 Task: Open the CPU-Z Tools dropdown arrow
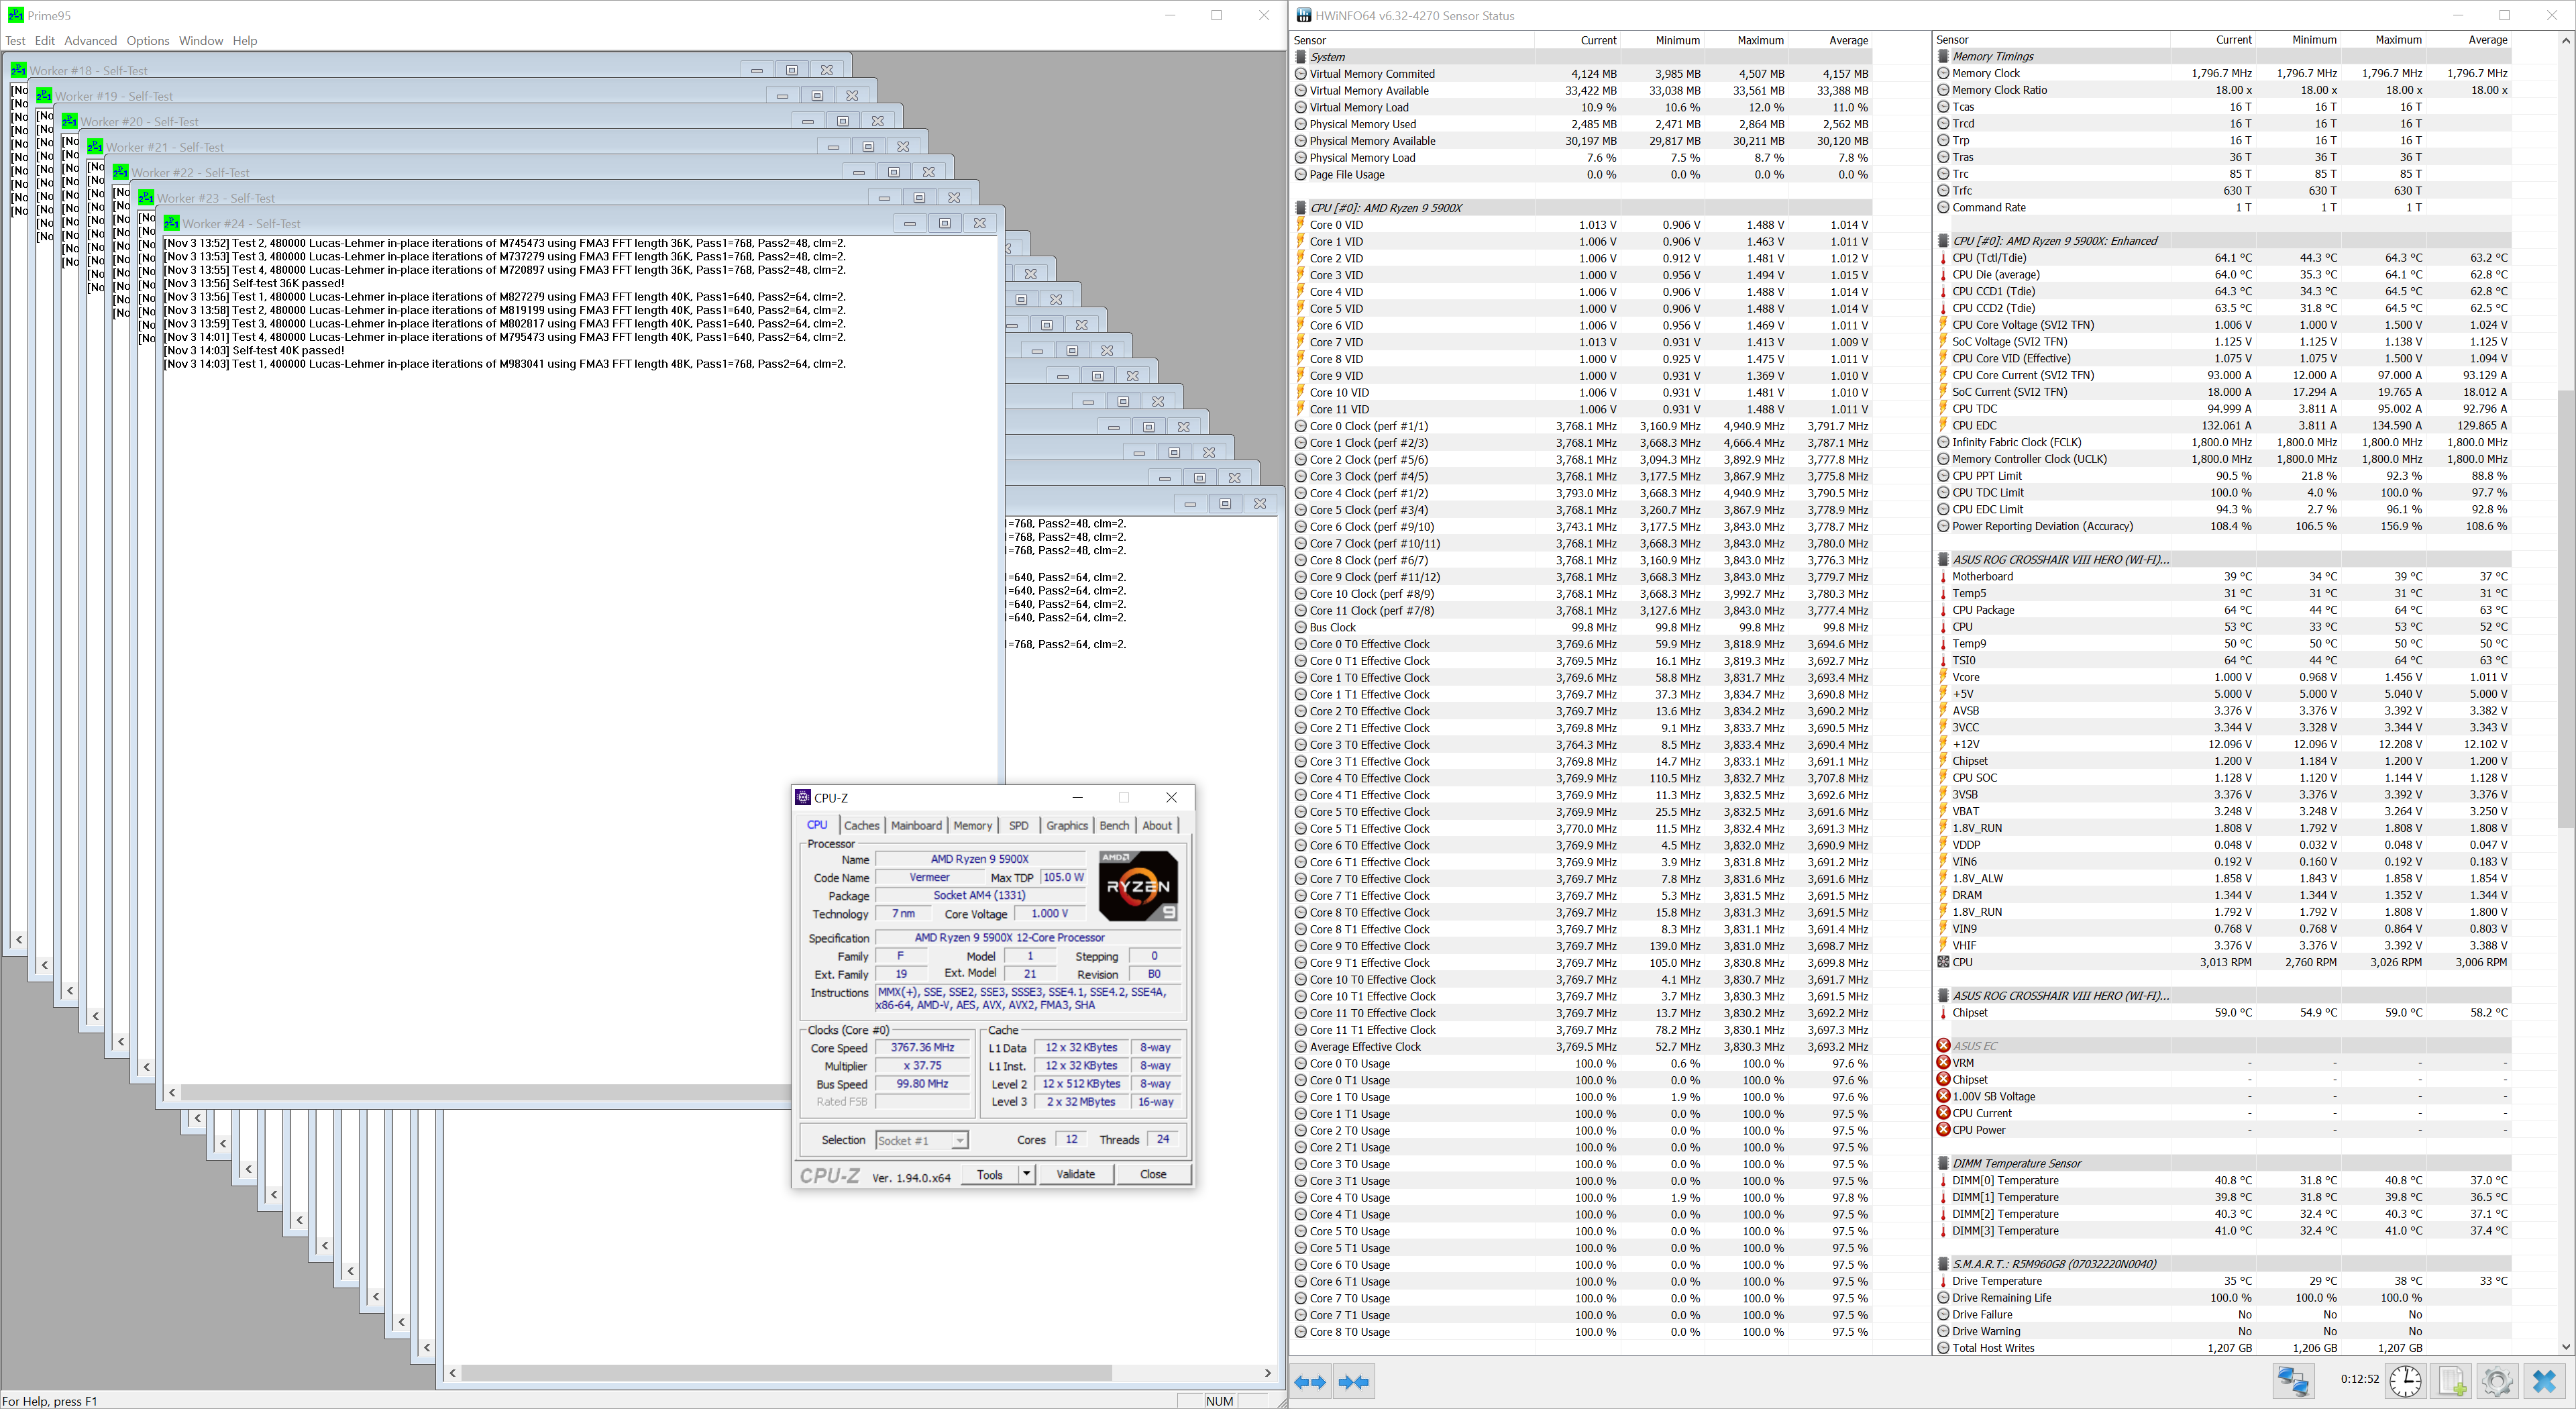(x=1026, y=1174)
